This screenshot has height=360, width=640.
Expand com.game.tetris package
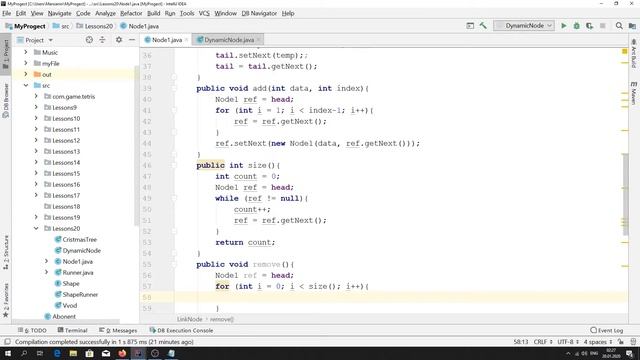[x=36, y=96]
